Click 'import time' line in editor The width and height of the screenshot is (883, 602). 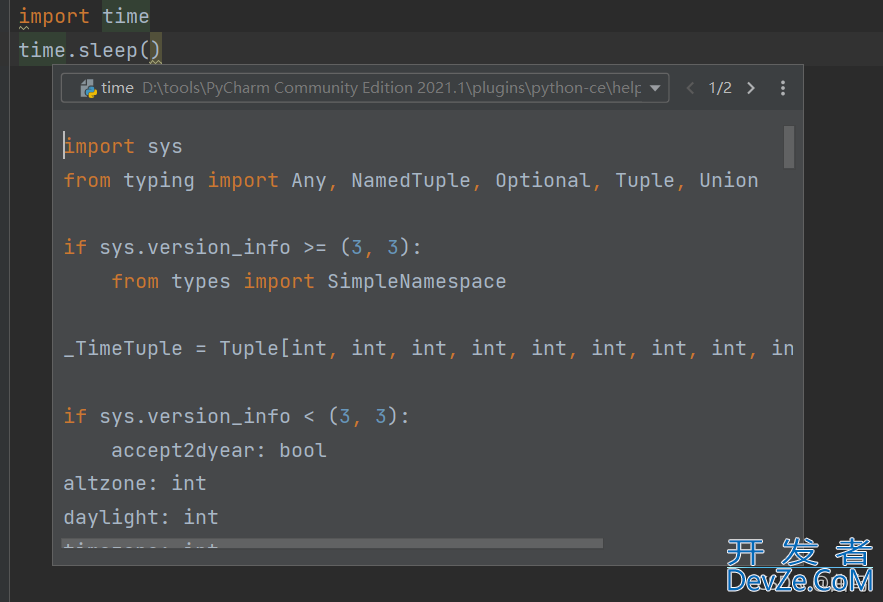pos(84,16)
